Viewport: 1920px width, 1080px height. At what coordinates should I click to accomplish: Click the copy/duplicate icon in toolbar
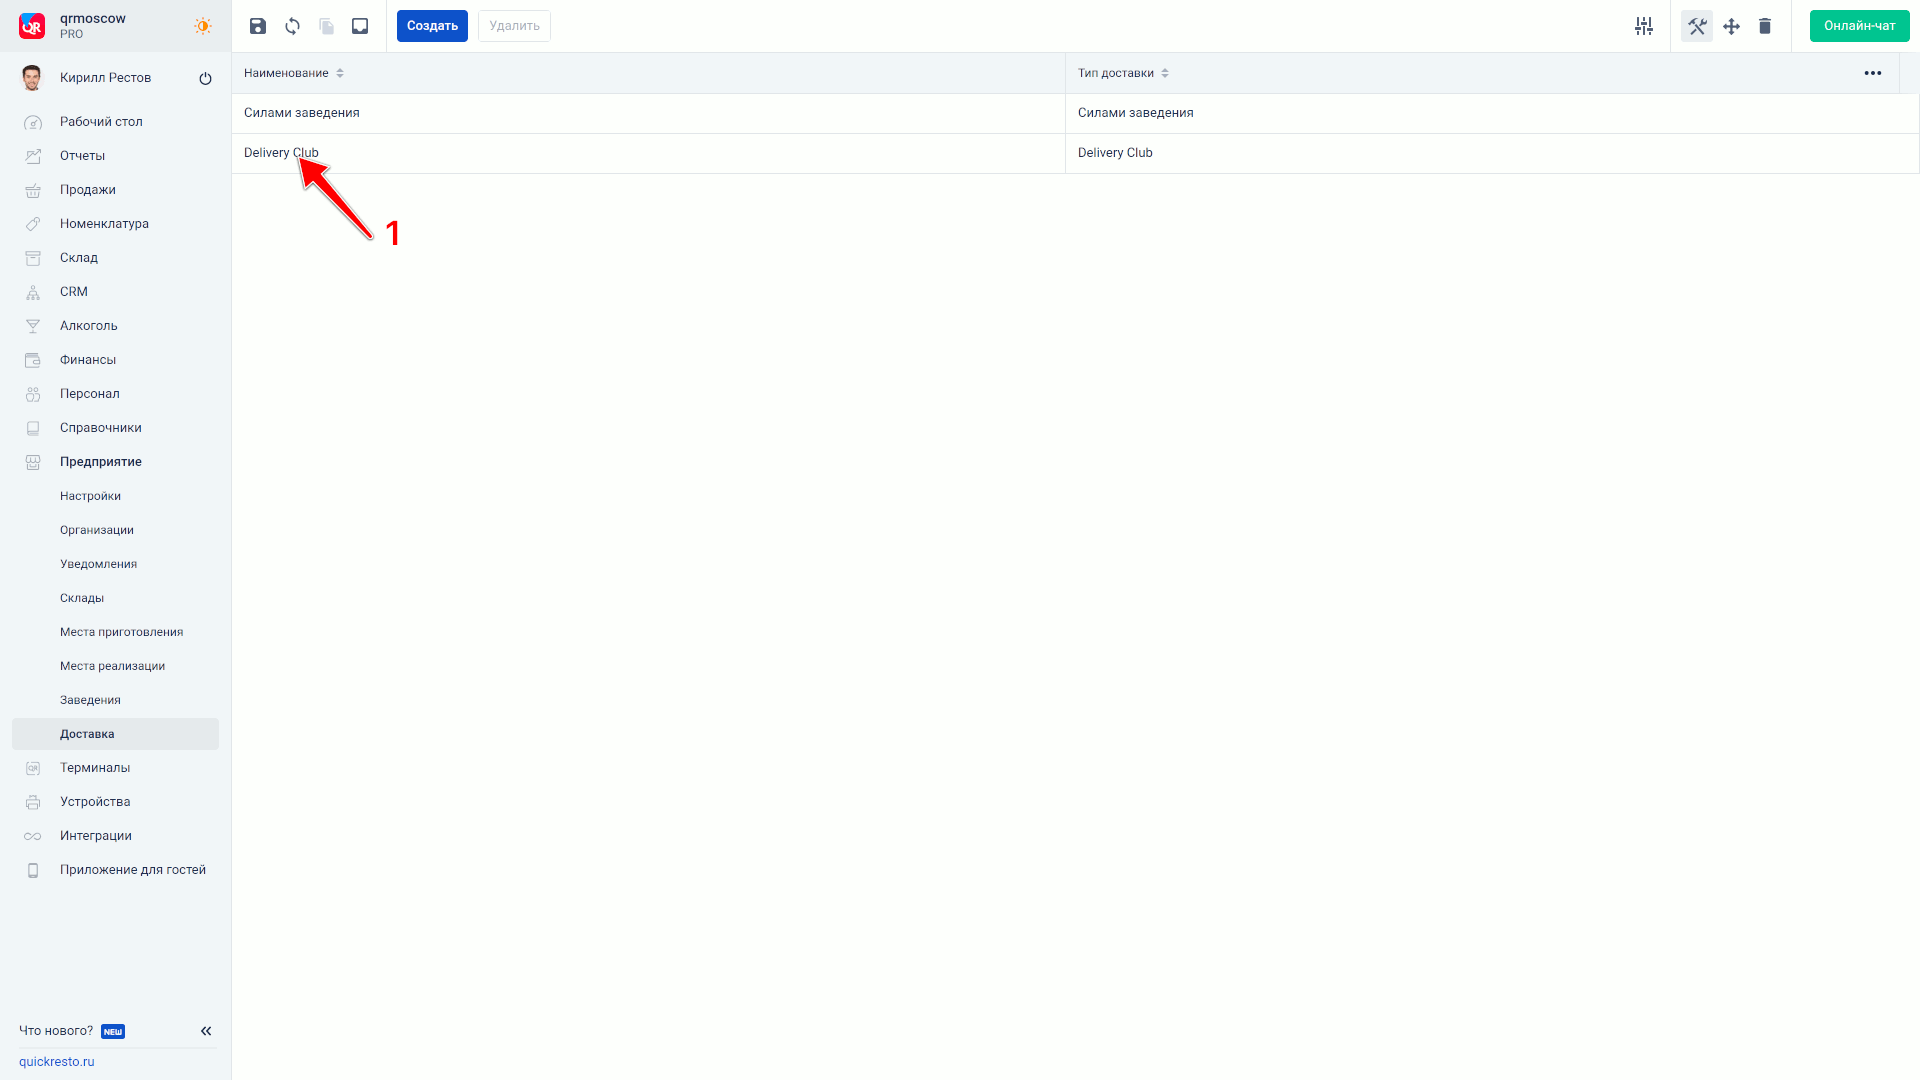(x=326, y=26)
